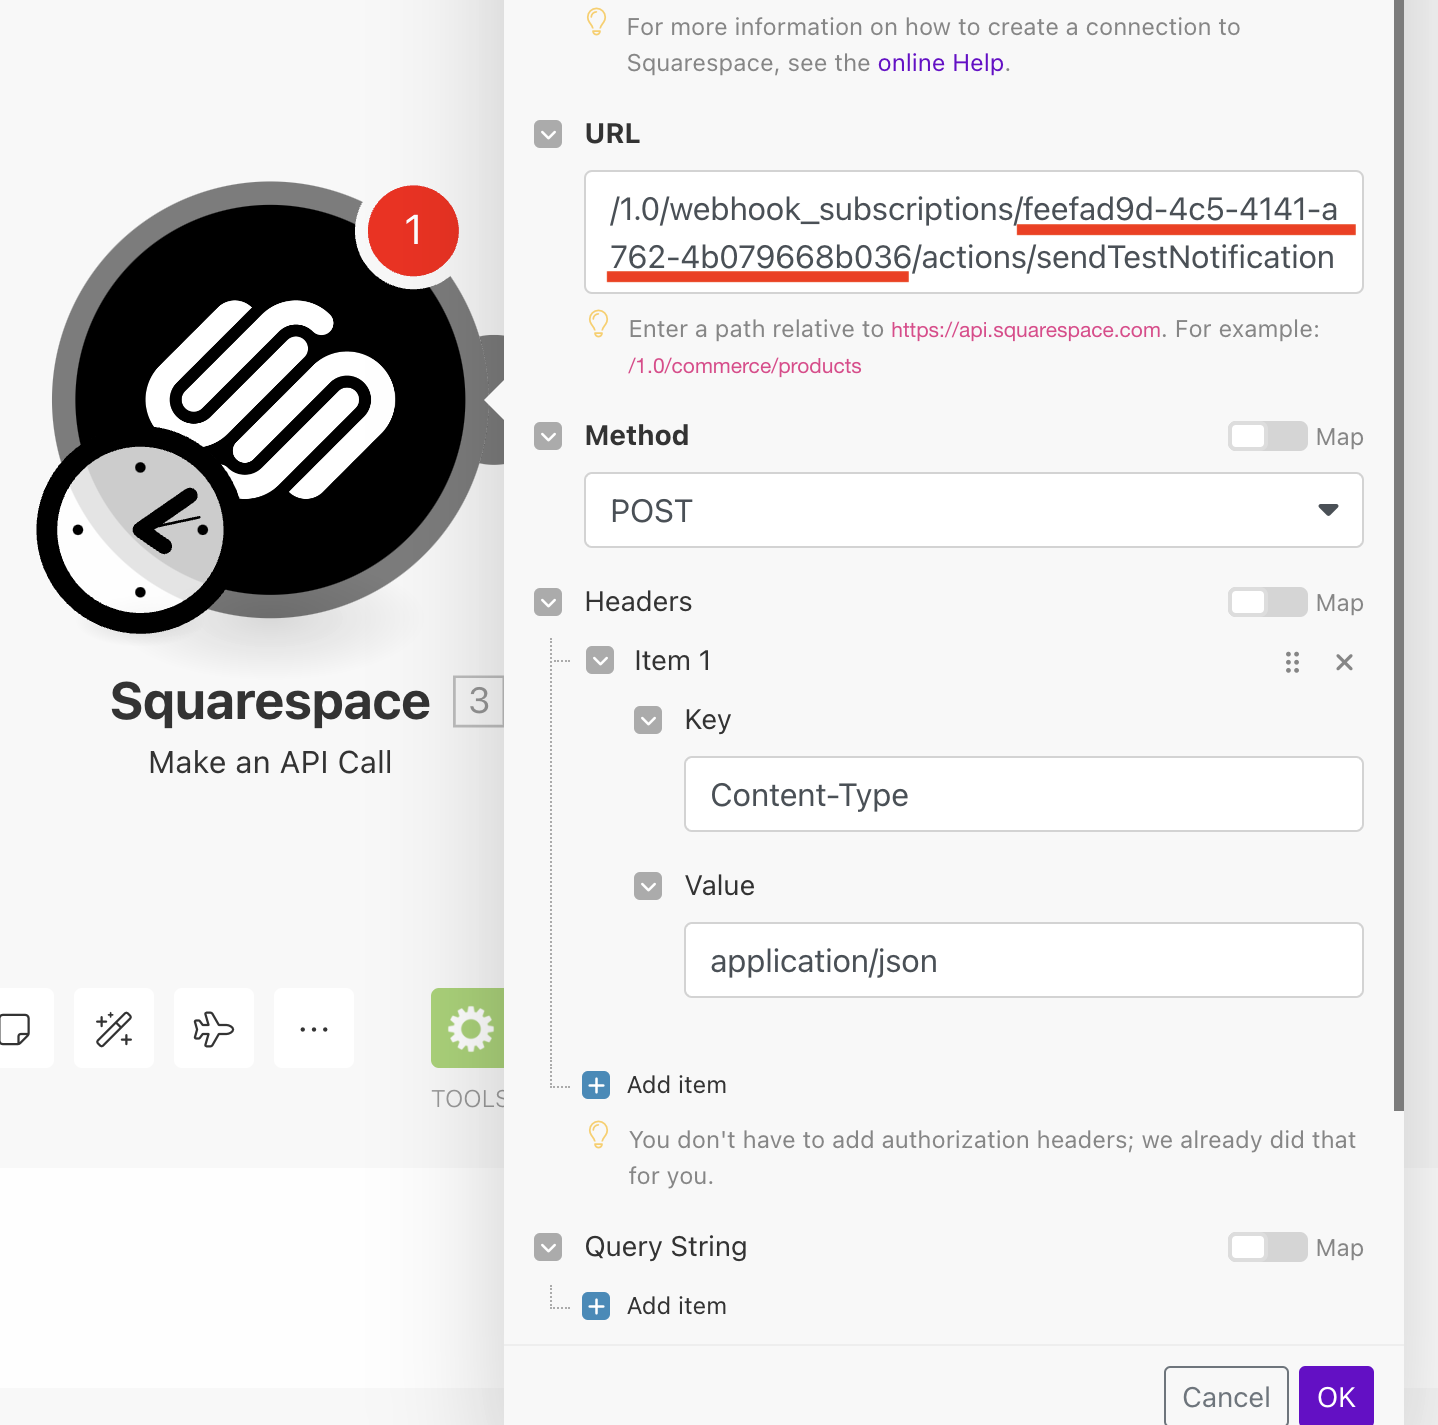
Task: Open the POST method dropdown
Action: 974,510
